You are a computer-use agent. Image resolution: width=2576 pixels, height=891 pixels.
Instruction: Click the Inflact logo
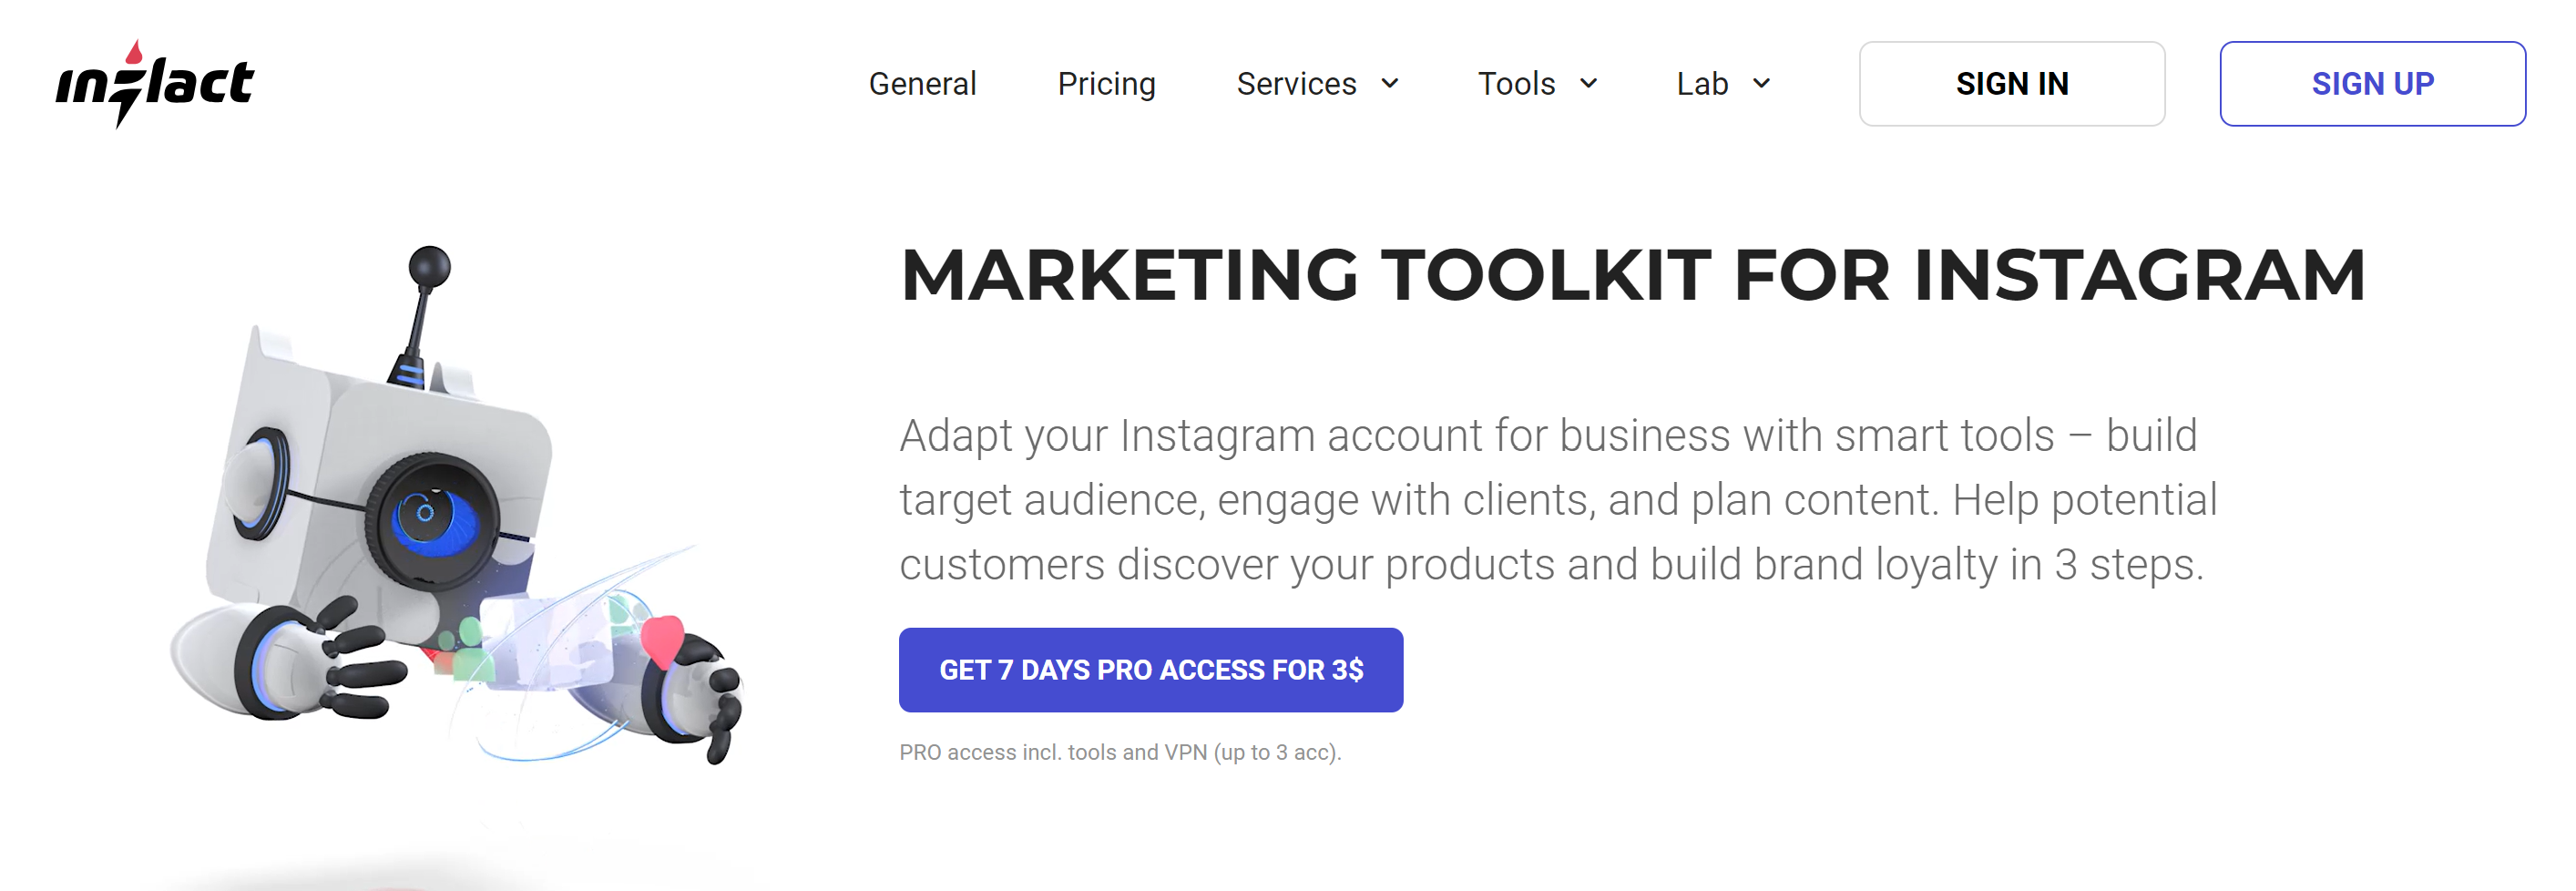[155, 84]
